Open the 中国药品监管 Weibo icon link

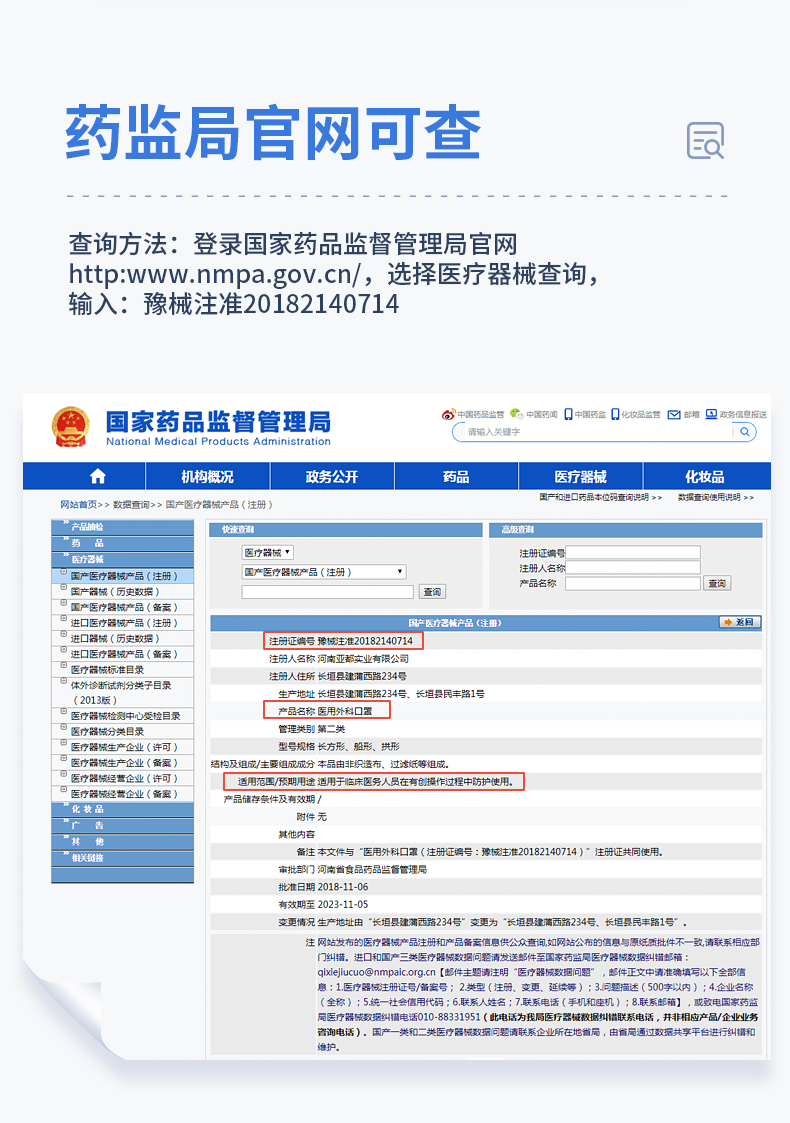[448, 414]
